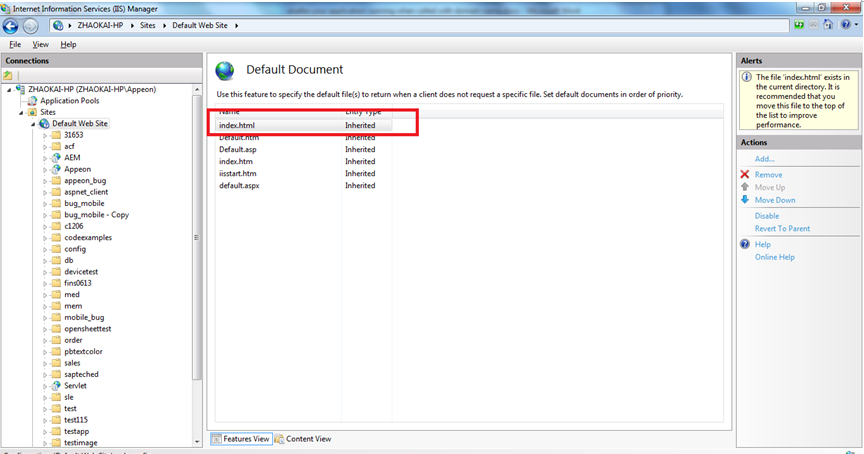The image size is (864, 454).
Task: Click the Home icon in the top toolbar
Action: pyautogui.click(x=828, y=25)
